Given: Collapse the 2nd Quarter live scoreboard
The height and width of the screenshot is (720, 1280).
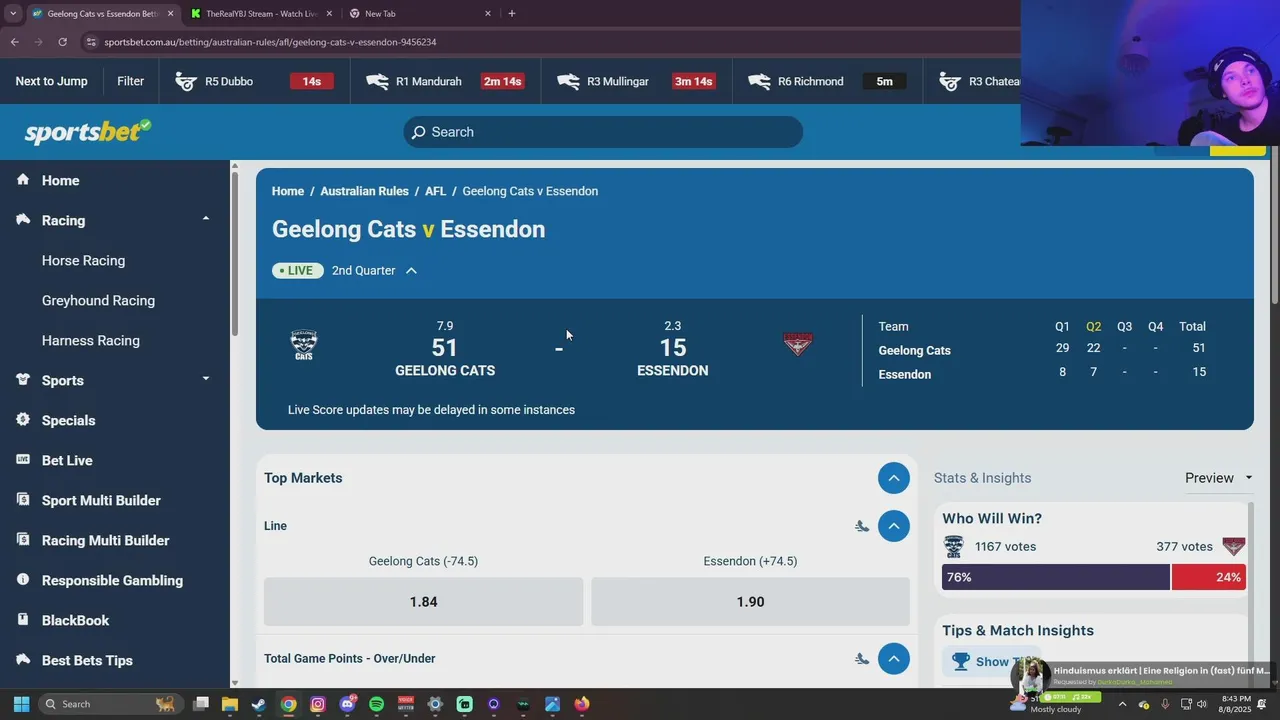Looking at the screenshot, I should pos(411,270).
